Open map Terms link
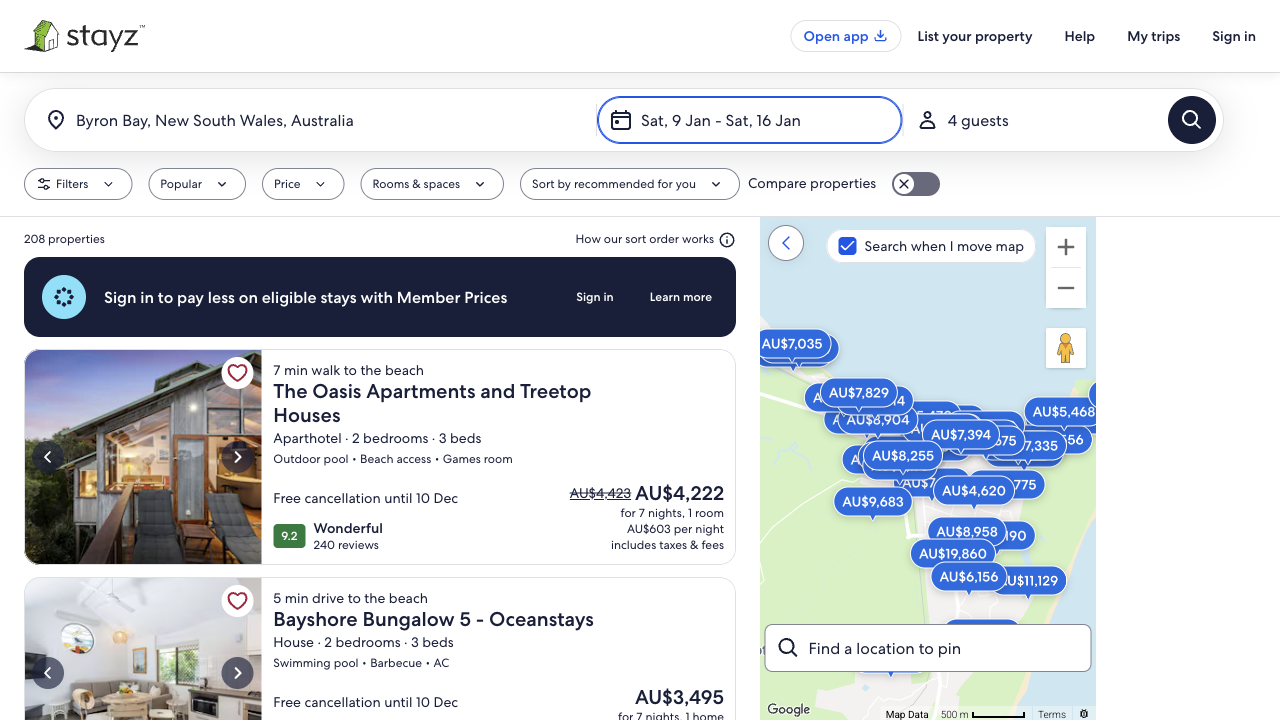The image size is (1280, 720). 1052,714
